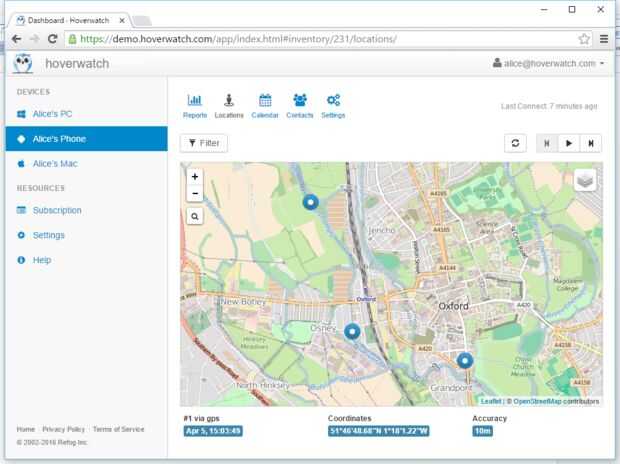Zoom in on the map
Image resolution: width=620 pixels, height=464 pixels.
195,177
